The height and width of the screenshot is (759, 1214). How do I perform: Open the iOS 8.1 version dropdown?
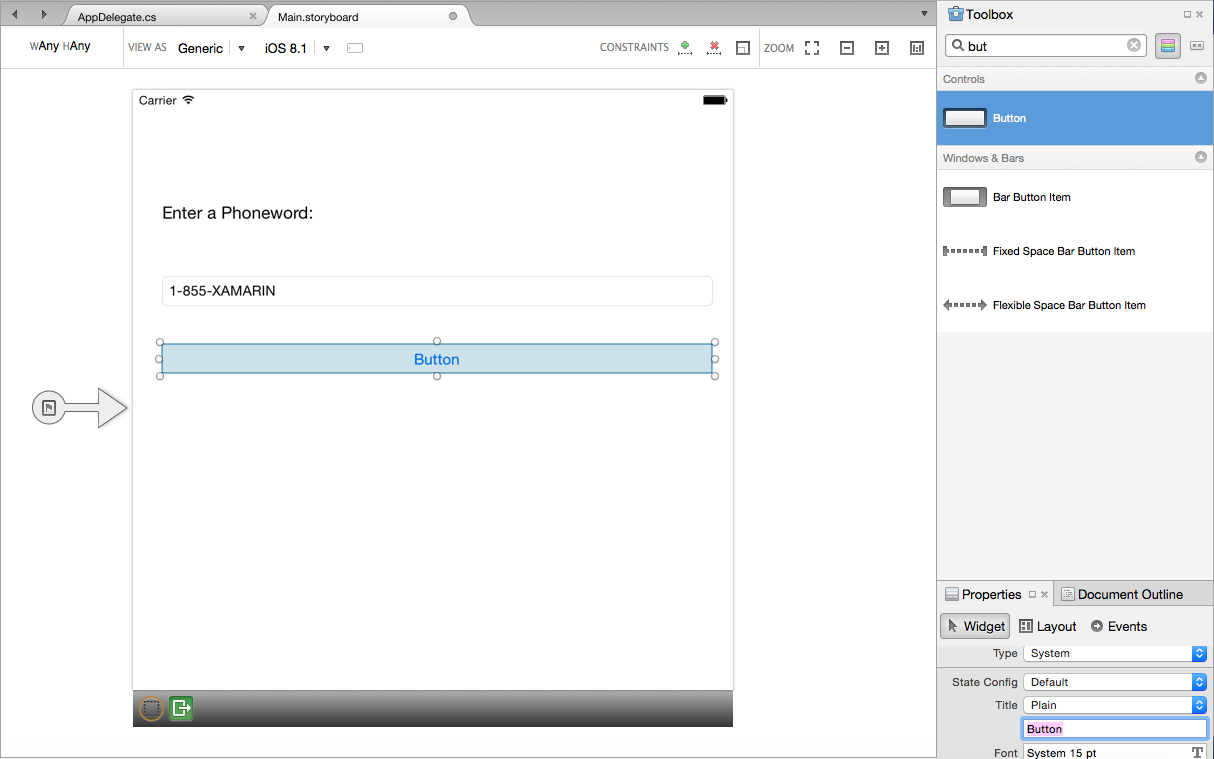326,48
